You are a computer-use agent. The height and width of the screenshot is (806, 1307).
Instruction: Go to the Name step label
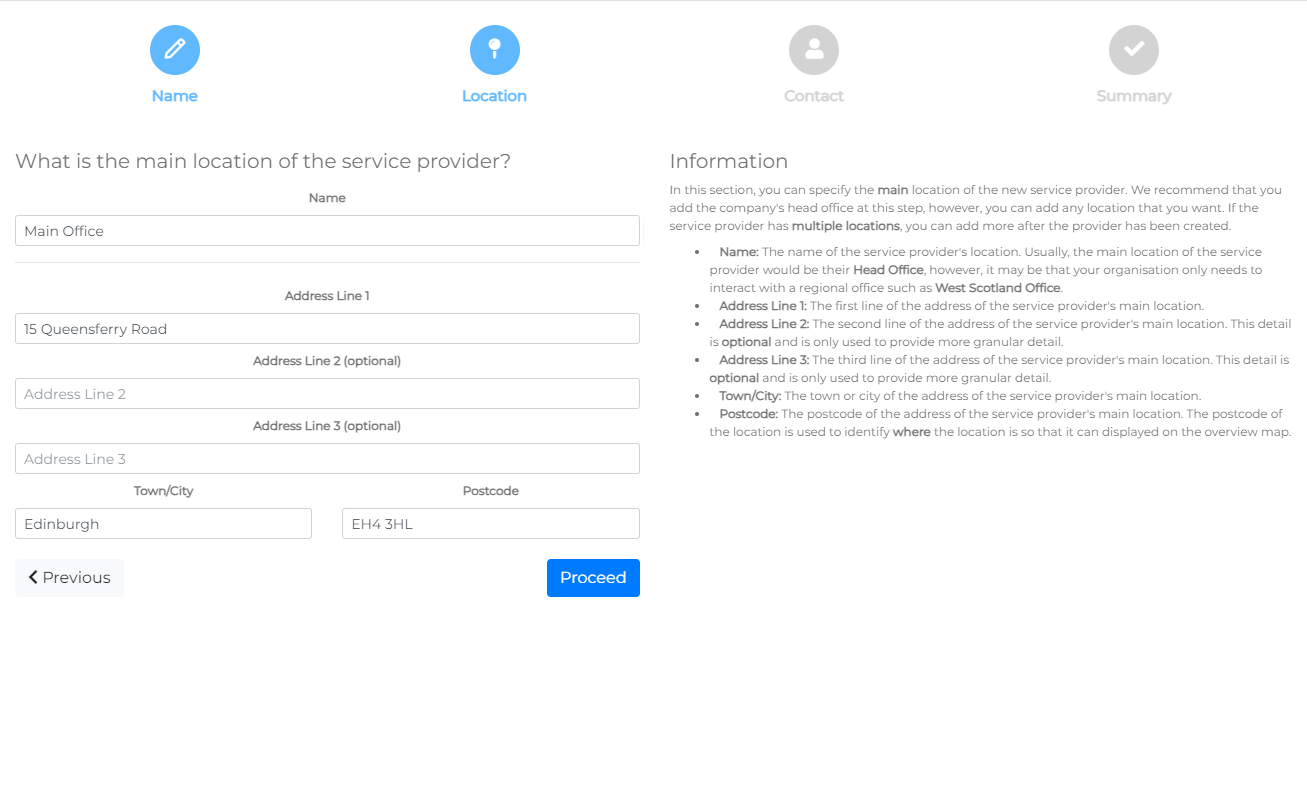[x=175, y=96]
